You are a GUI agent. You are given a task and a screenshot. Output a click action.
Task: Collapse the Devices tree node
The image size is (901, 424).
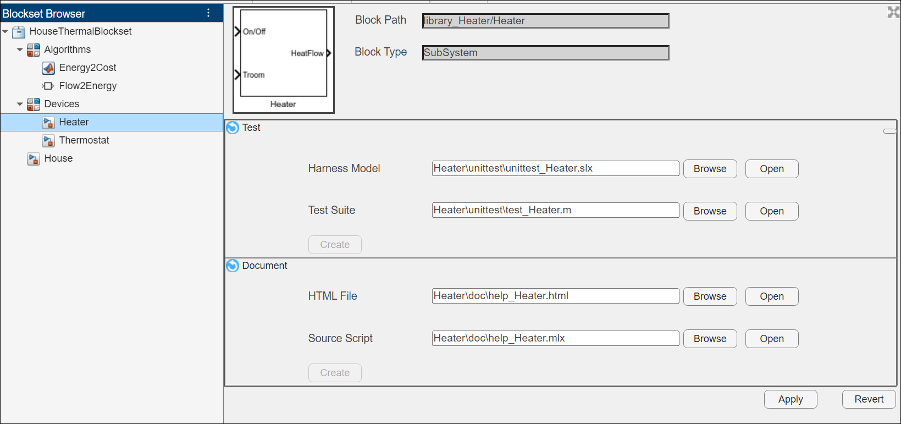[20, 104]
